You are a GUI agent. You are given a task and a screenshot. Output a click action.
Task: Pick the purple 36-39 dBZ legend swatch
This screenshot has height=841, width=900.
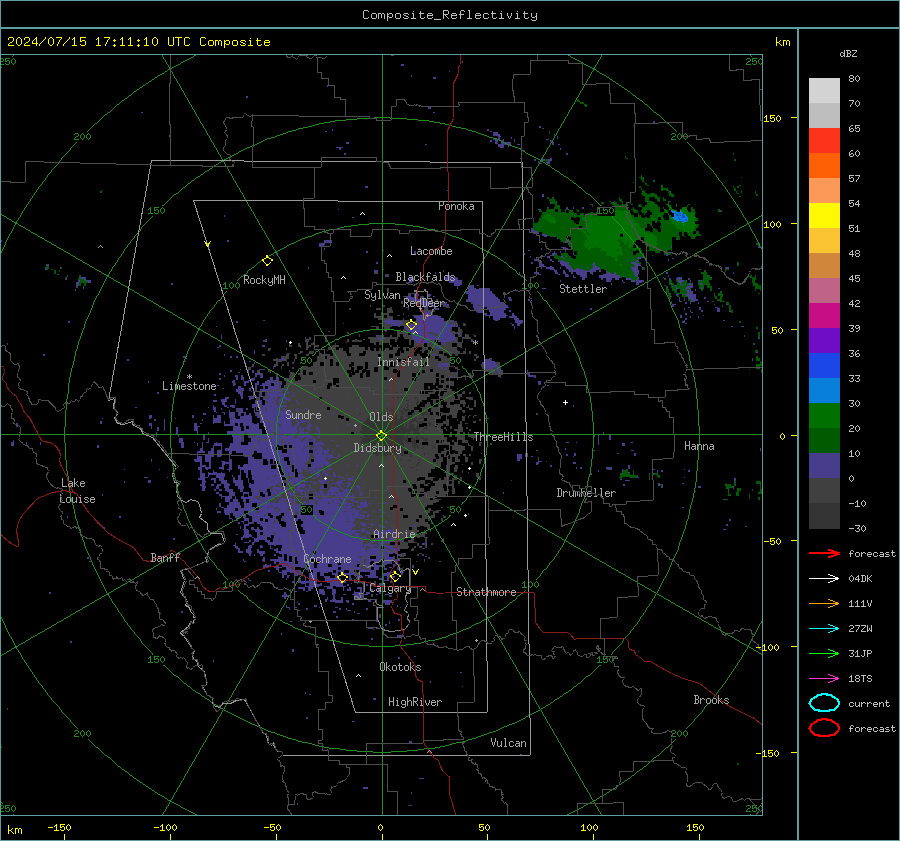point(824,340)
